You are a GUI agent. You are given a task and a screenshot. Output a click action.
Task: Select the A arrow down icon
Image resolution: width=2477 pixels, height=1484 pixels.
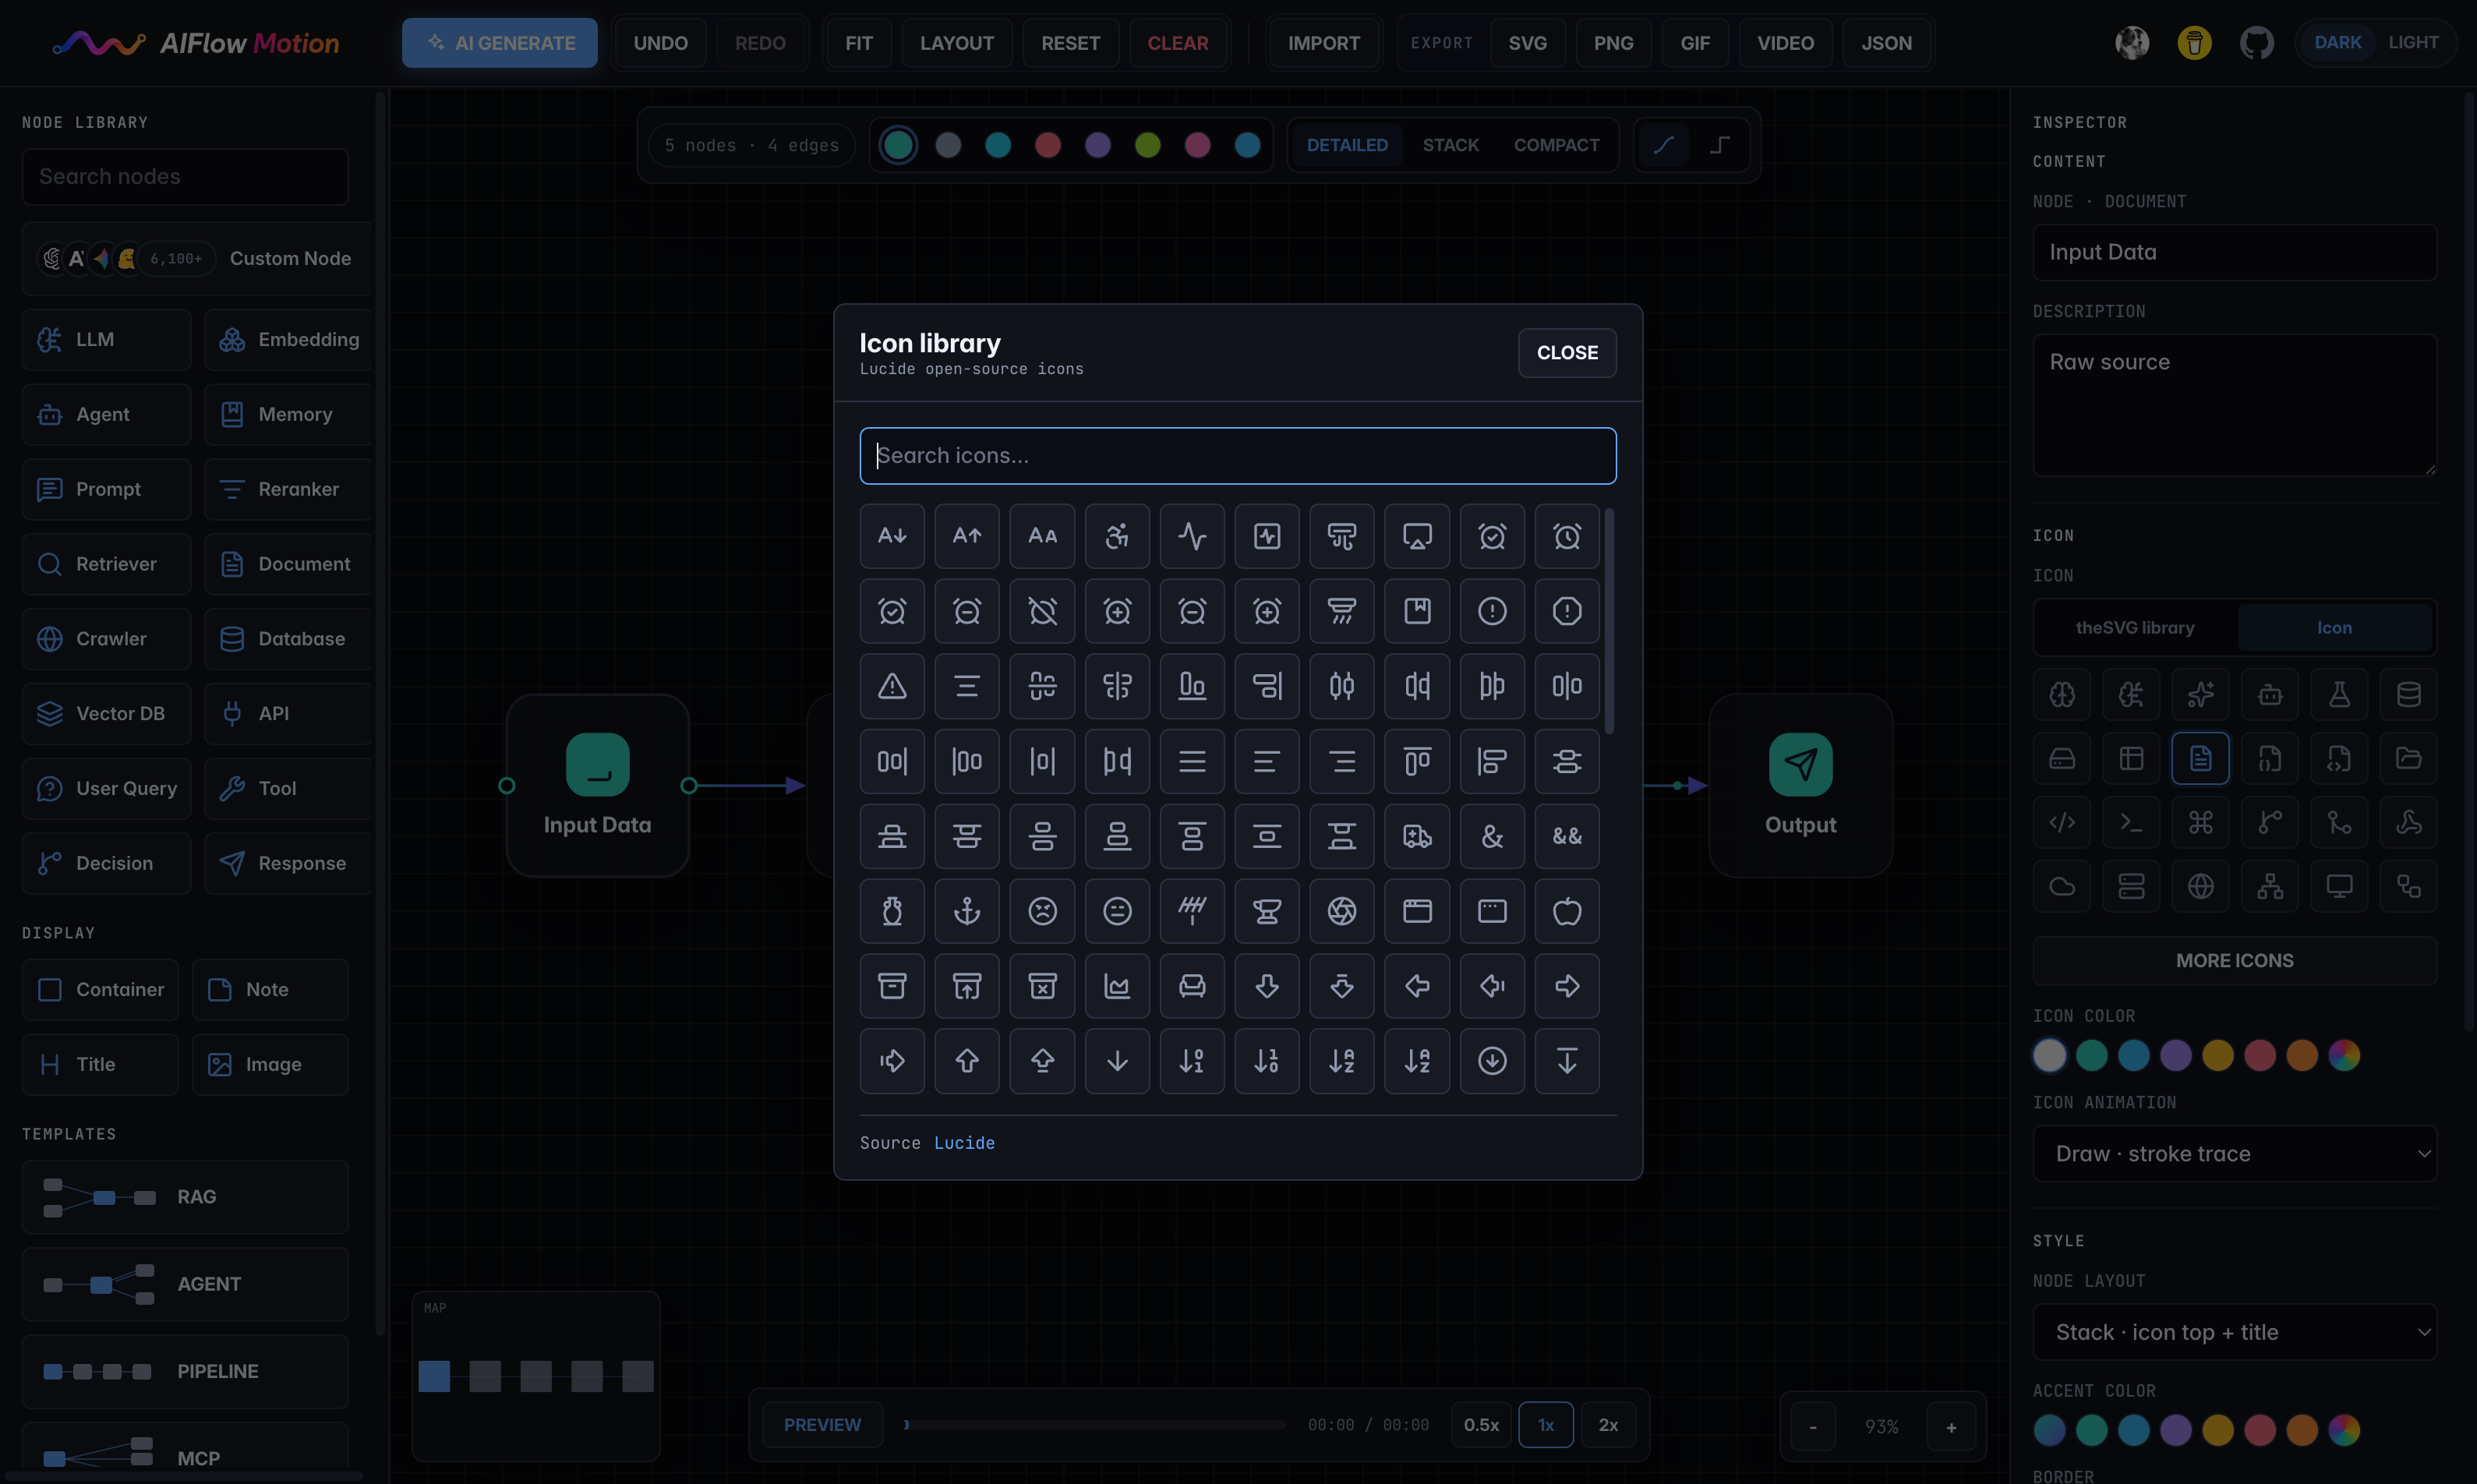pos(892,536)
